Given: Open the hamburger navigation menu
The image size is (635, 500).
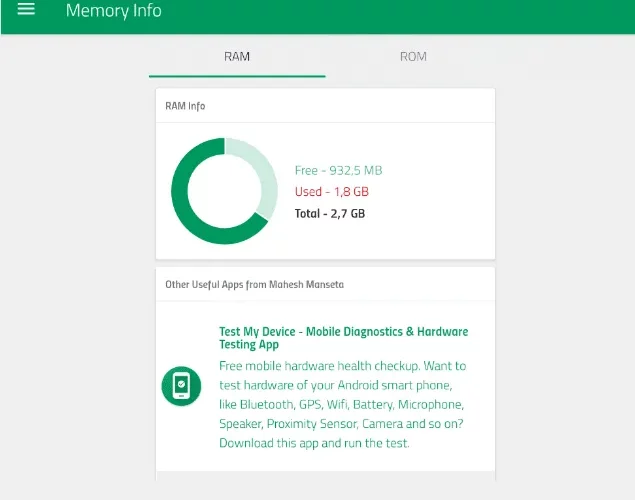Looking at the screenshot, I should click(x=26, y=9).
